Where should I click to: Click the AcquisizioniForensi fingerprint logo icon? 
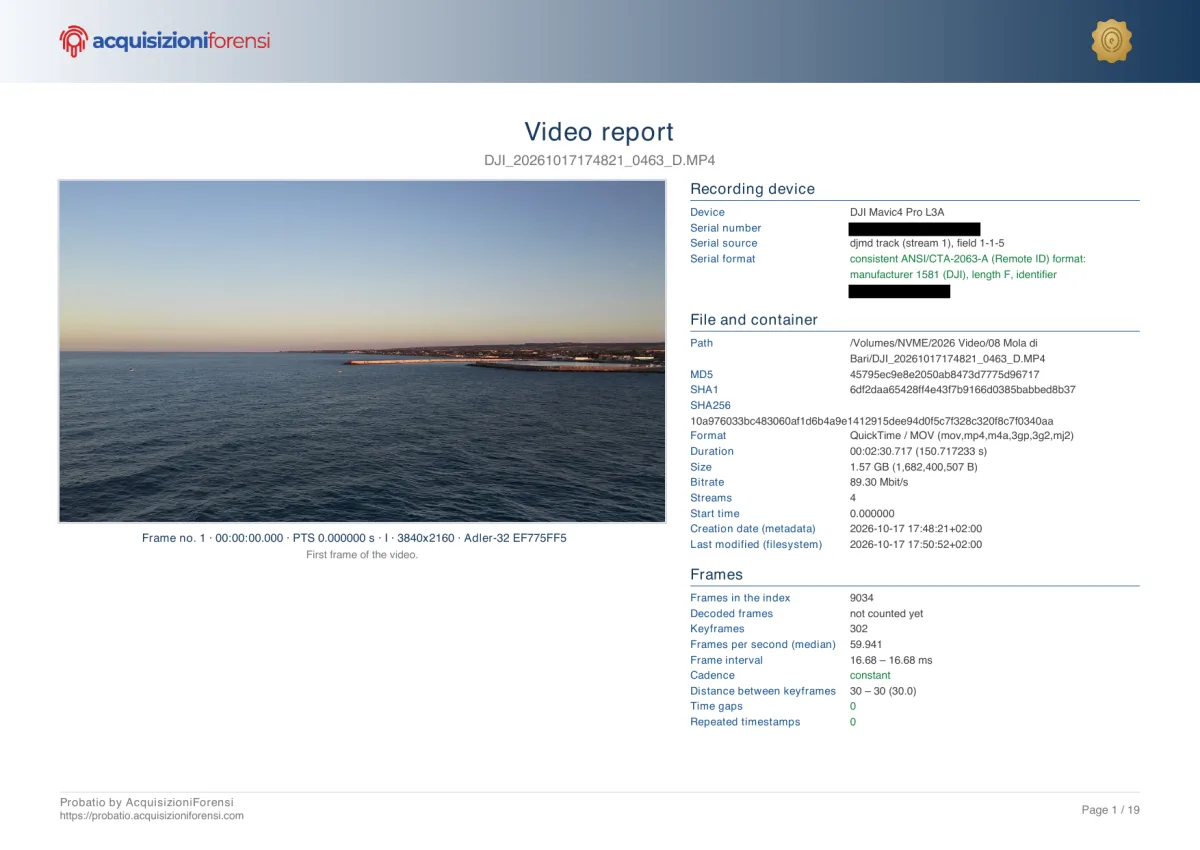[x=74, y=41]
